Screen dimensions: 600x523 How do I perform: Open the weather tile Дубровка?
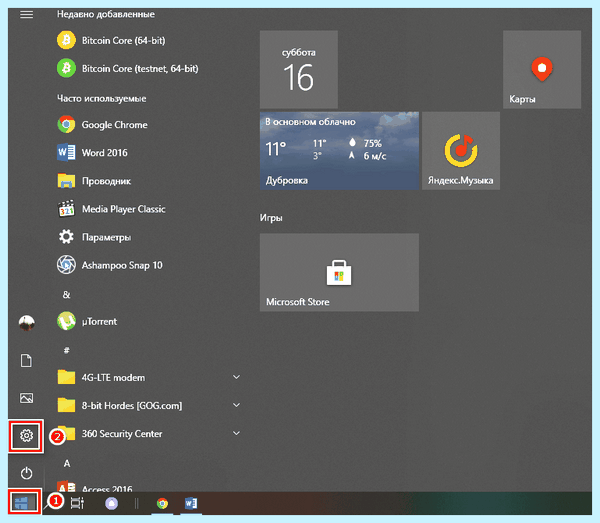click(x=339, y=150)
